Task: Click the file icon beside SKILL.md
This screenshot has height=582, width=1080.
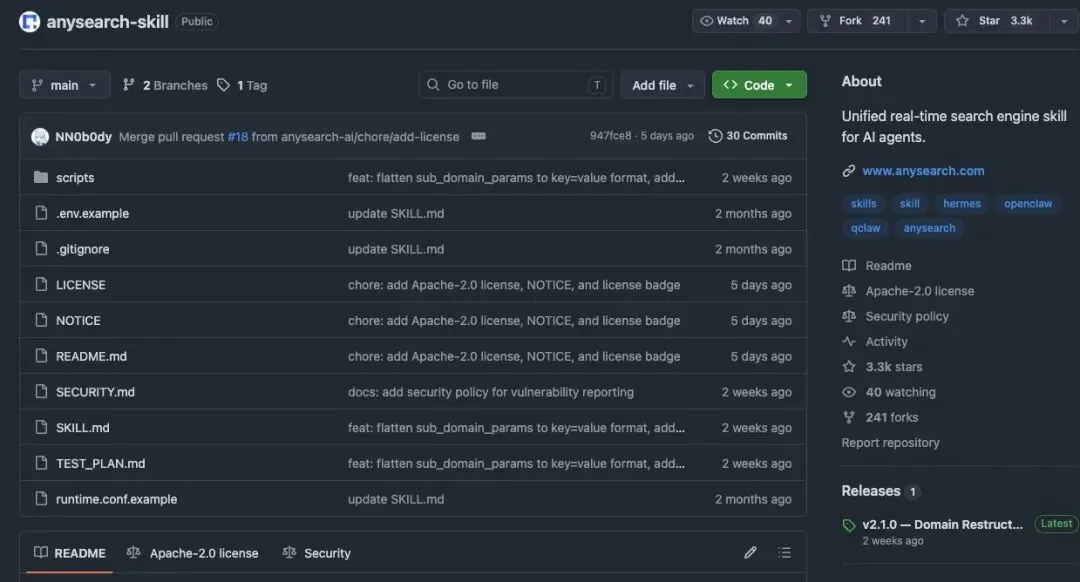Action: tap(41, 428)
